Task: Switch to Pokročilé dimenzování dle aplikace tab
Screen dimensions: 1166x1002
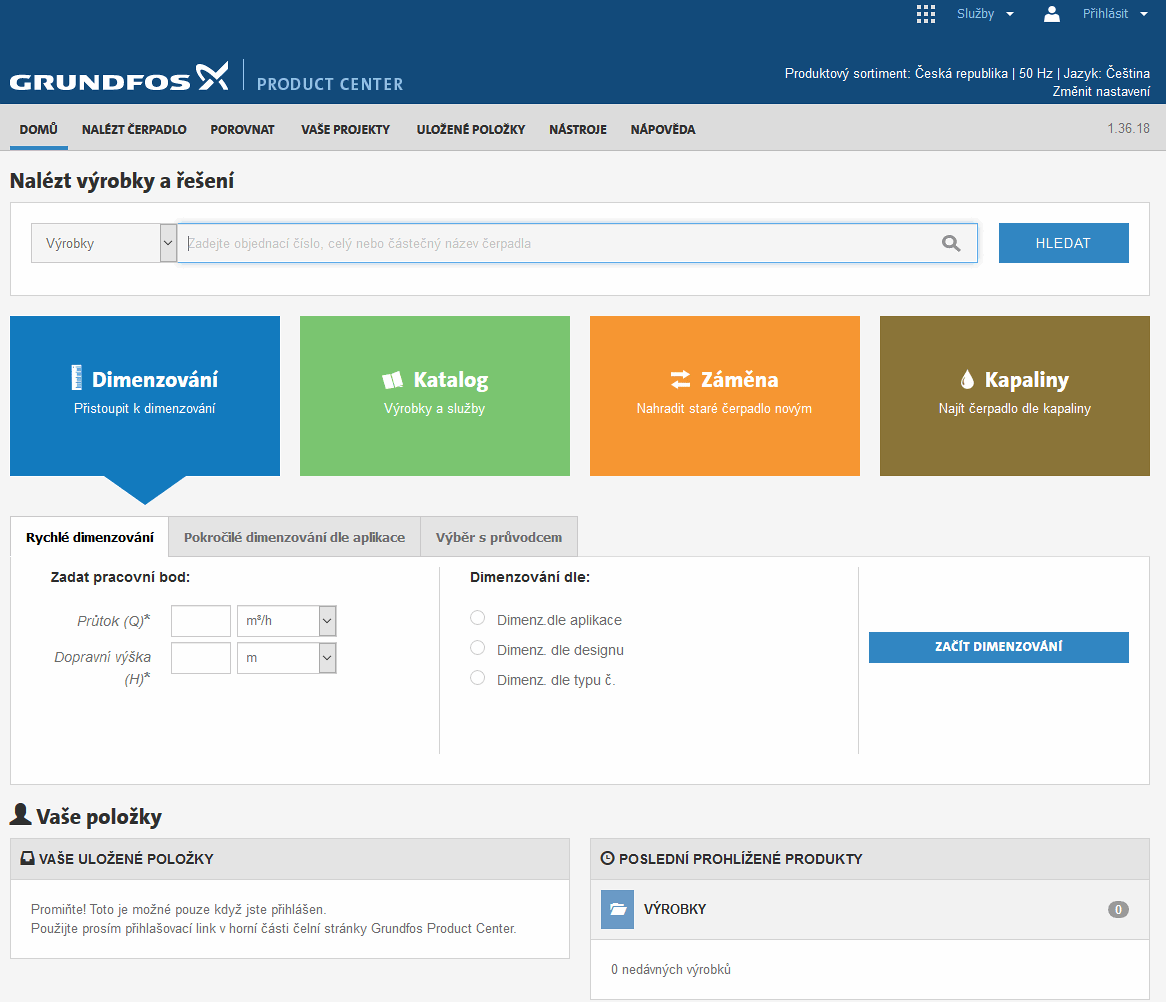Action: coord(294,537)
